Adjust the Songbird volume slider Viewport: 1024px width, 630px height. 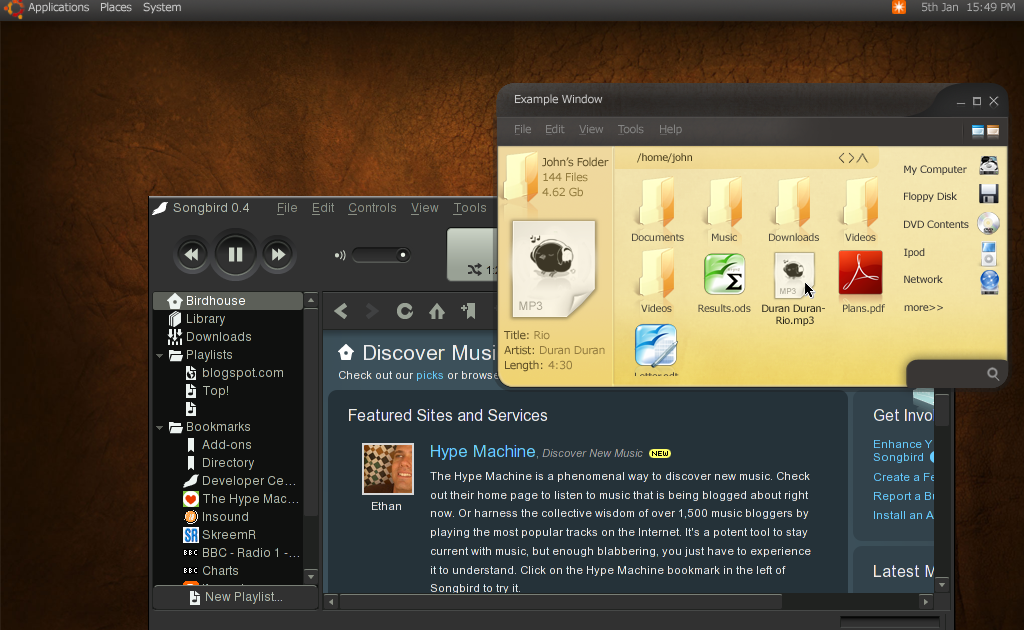(381, 255)
